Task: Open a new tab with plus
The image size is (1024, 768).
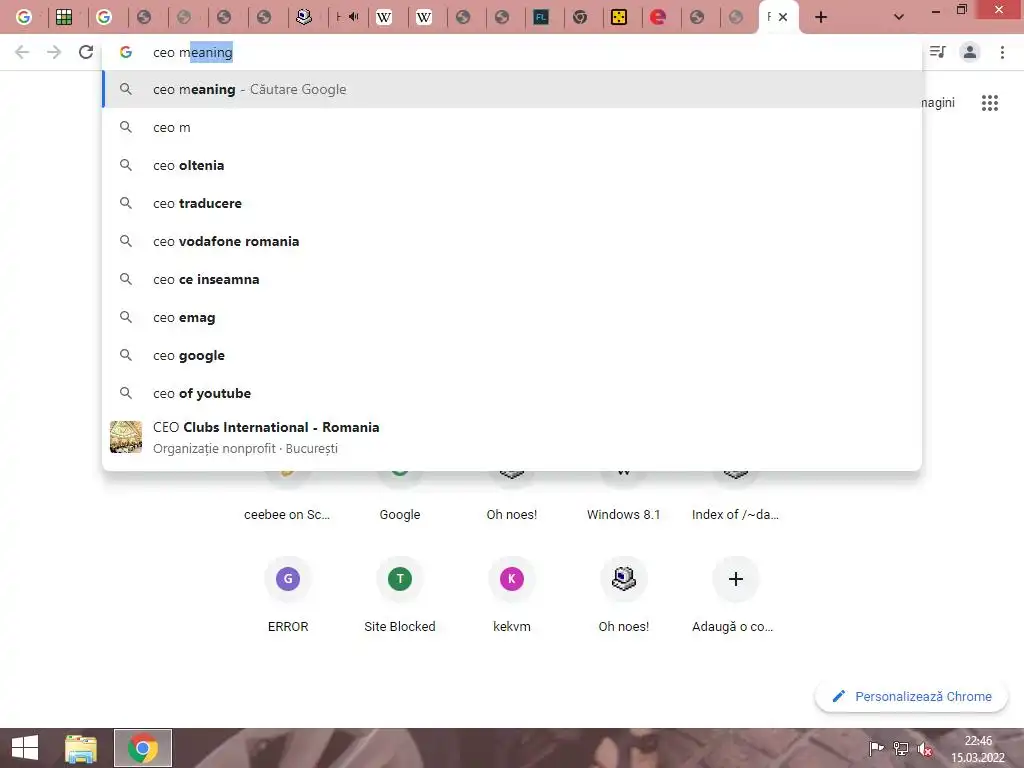Action: (821, 17)
